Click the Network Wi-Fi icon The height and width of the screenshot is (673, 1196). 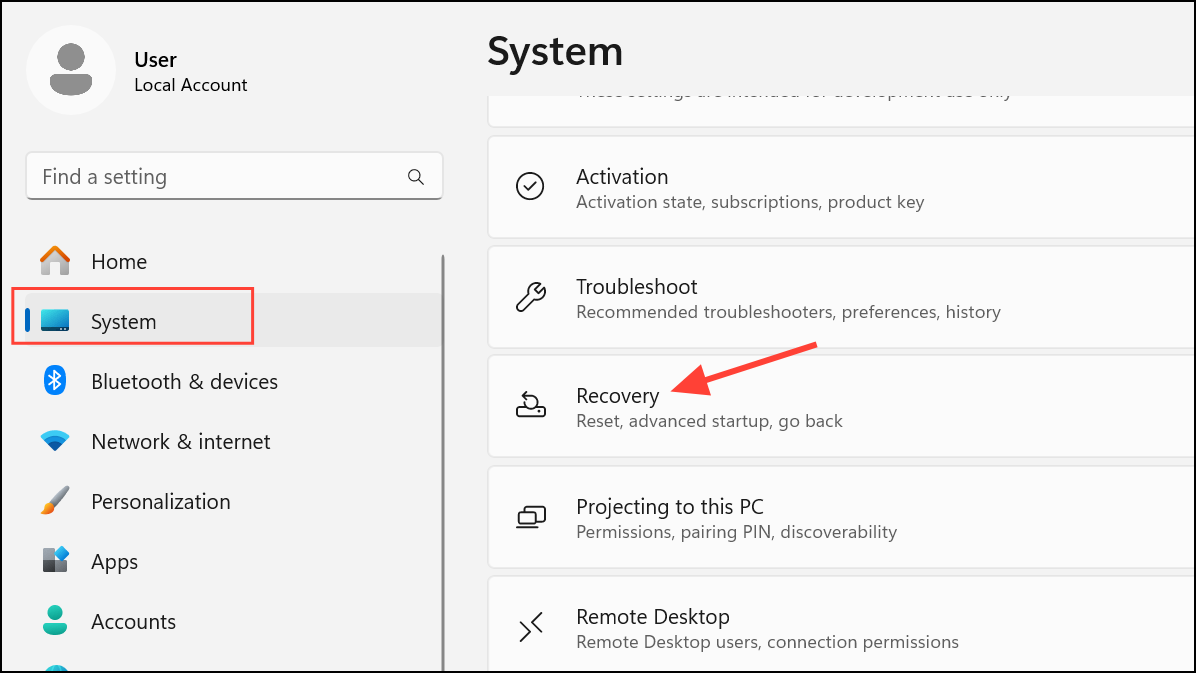55,441
